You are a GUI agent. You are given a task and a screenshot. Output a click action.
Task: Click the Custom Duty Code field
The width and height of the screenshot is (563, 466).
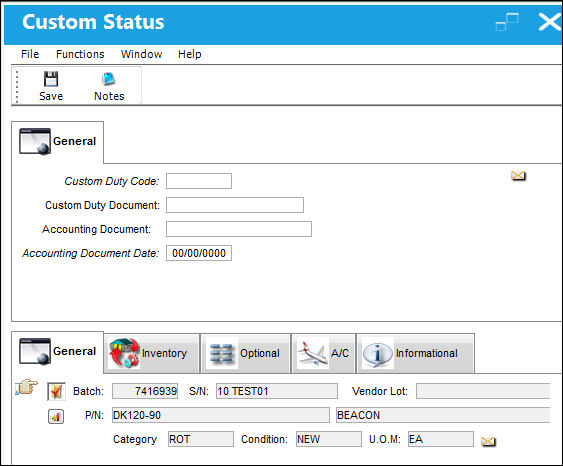point(199,181)
